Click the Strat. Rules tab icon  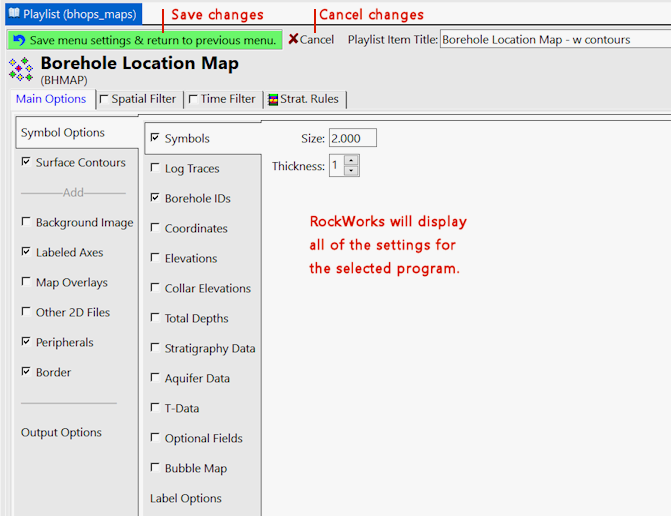tap(273, 99)
